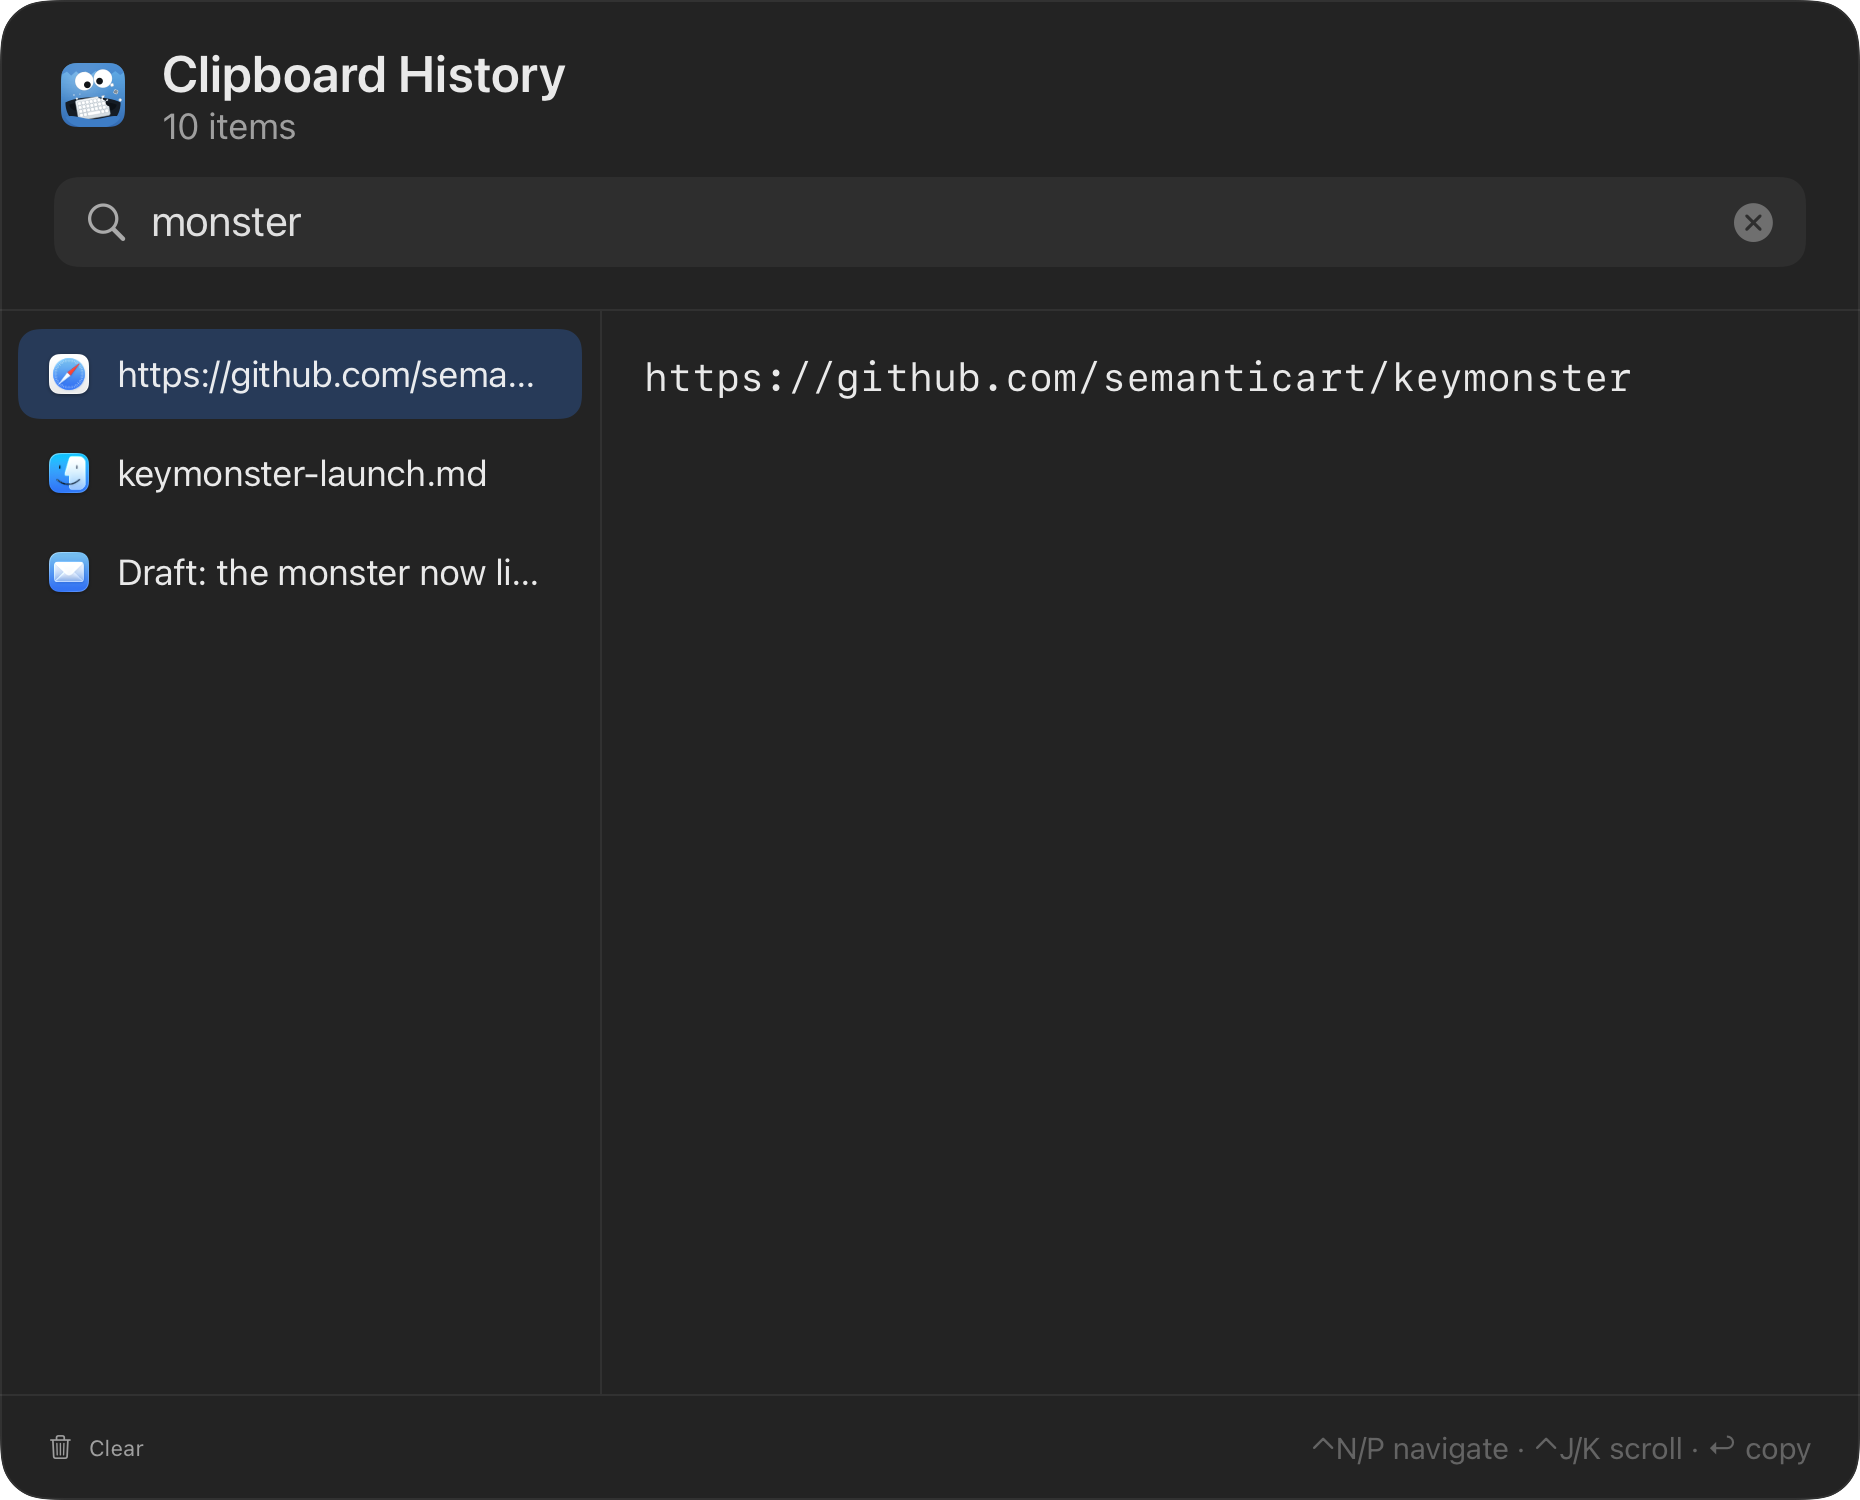Screen dimensions: 1860x1500
Task: Click the '10 items' count label
Action: pos(229,127)
